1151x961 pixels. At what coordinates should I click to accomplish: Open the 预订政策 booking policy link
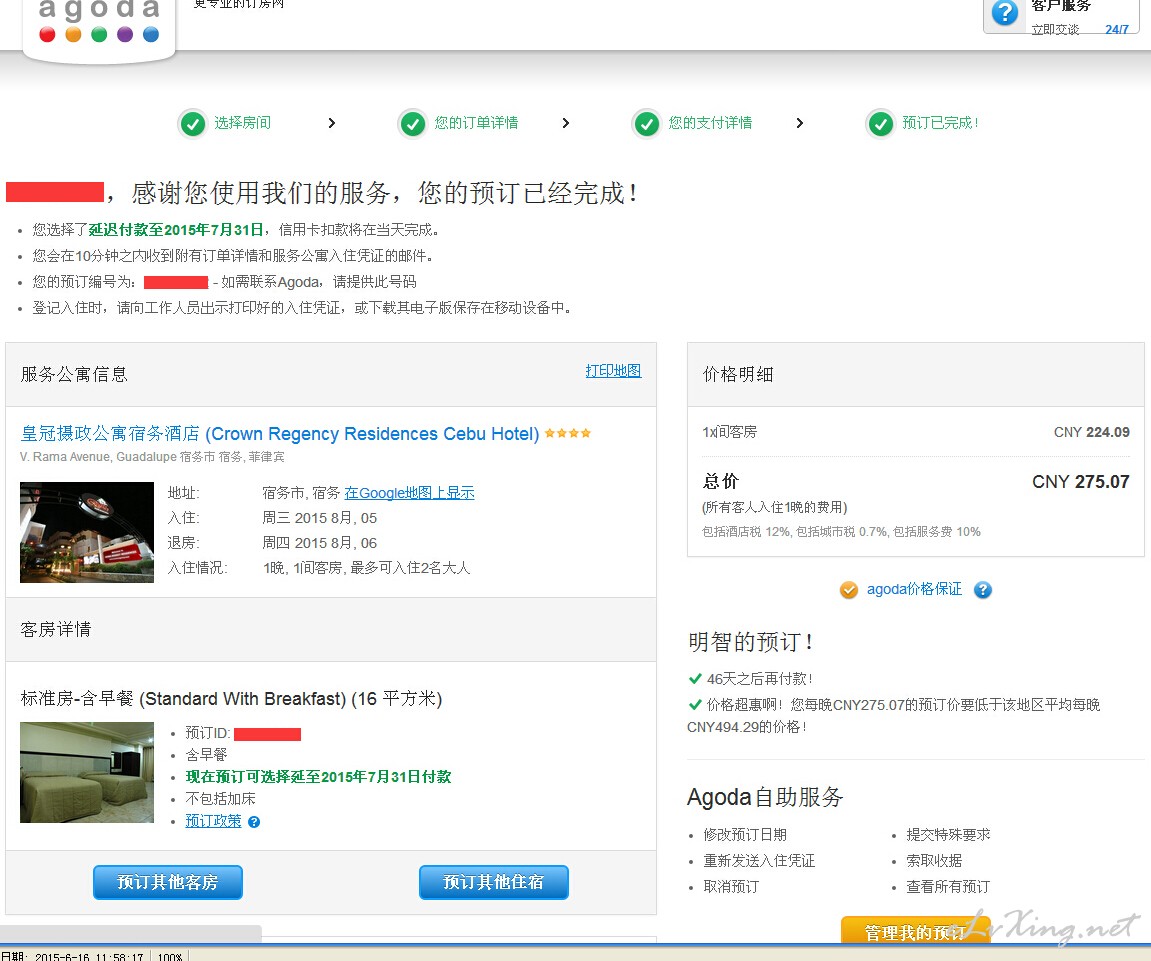click(x=213, y=821)
